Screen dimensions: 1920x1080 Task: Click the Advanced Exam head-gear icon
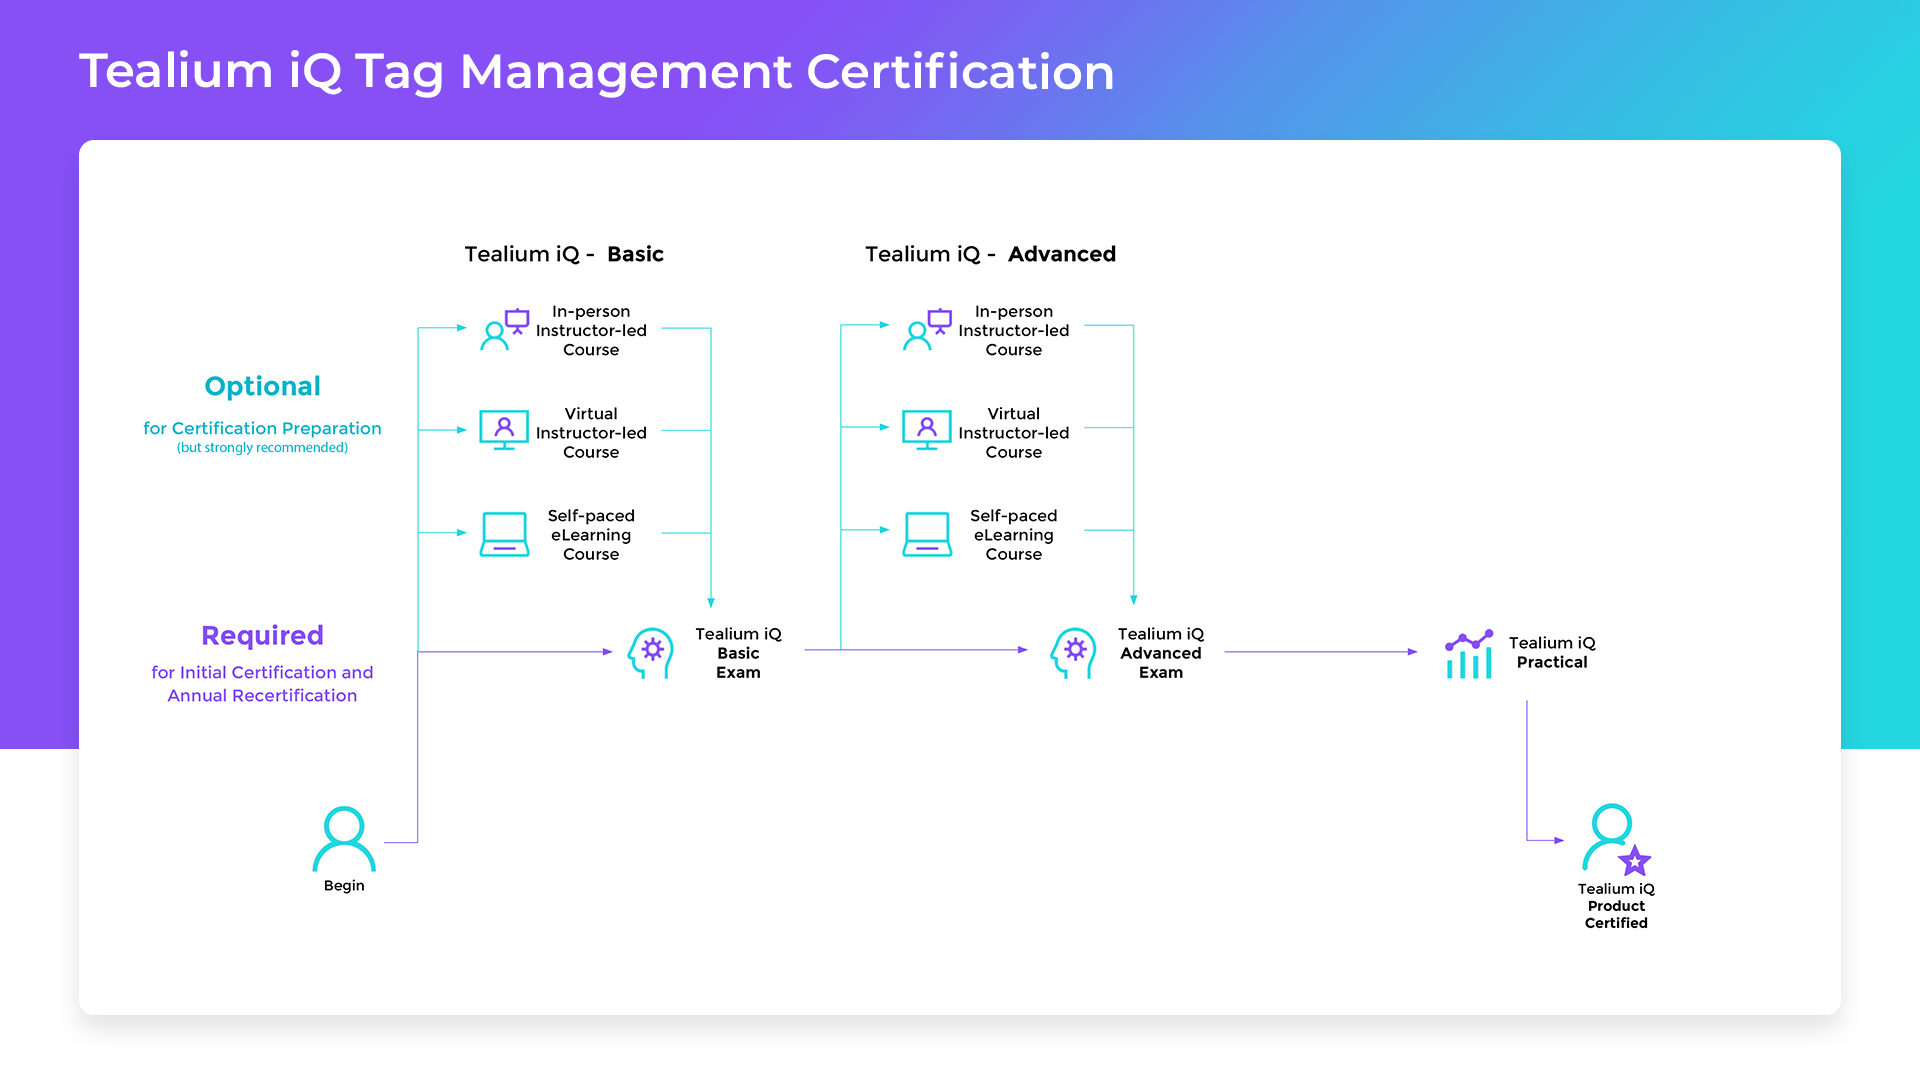coord(1073,653)
